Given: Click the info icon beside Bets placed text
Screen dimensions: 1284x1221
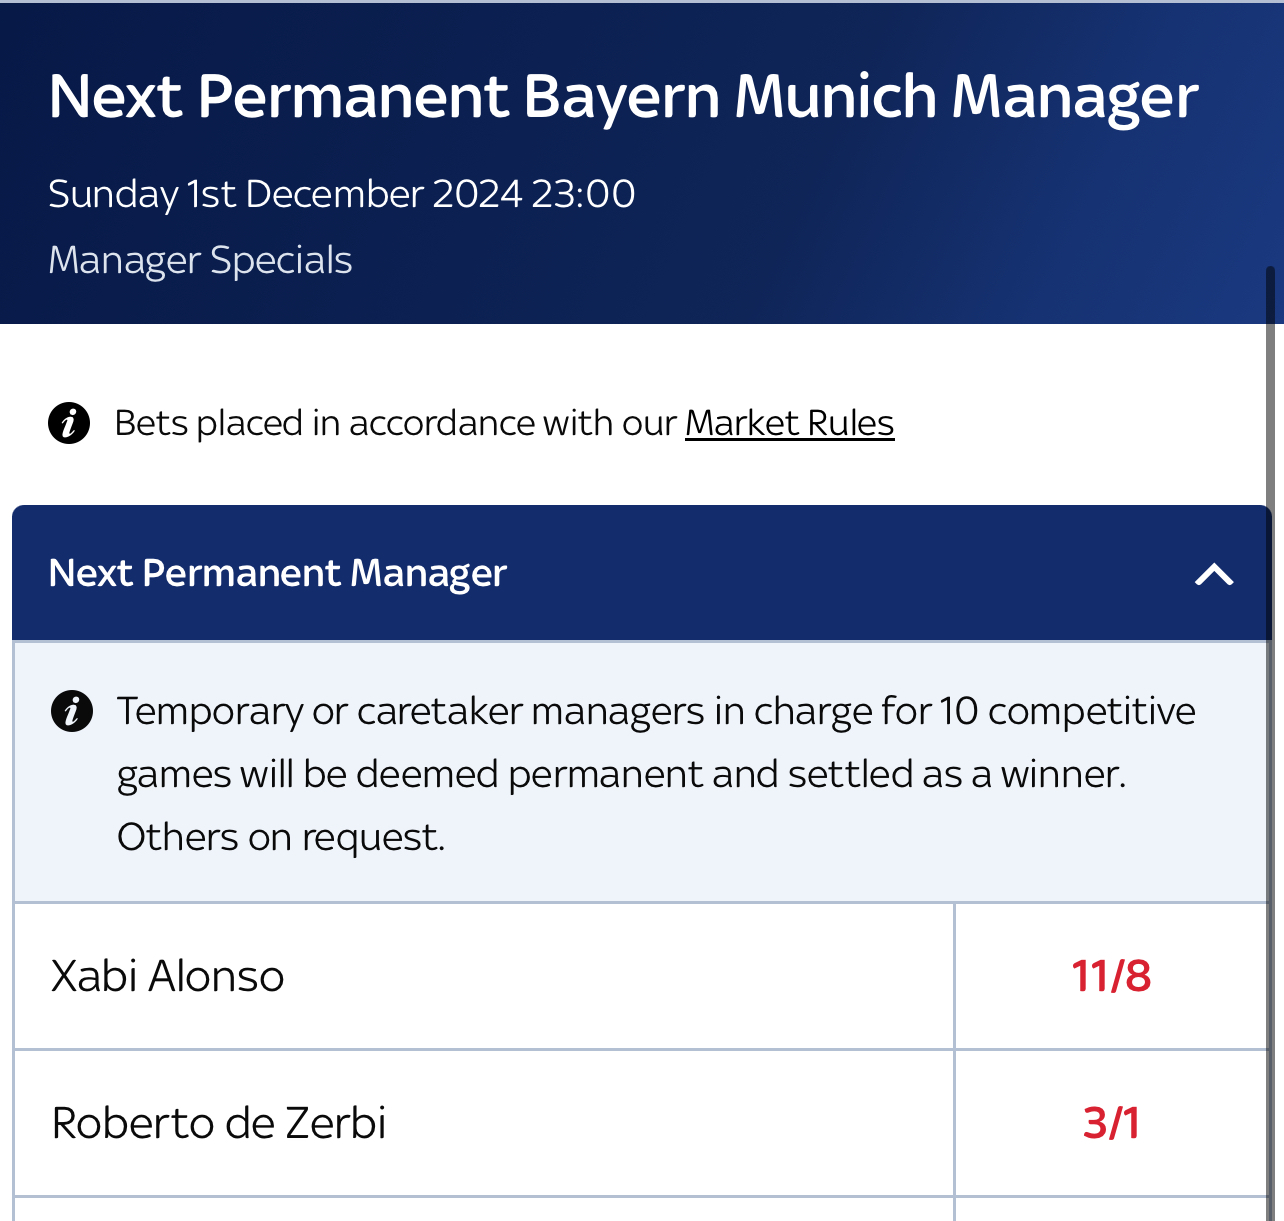Looking at the screenshot, I should coord(69,423).
